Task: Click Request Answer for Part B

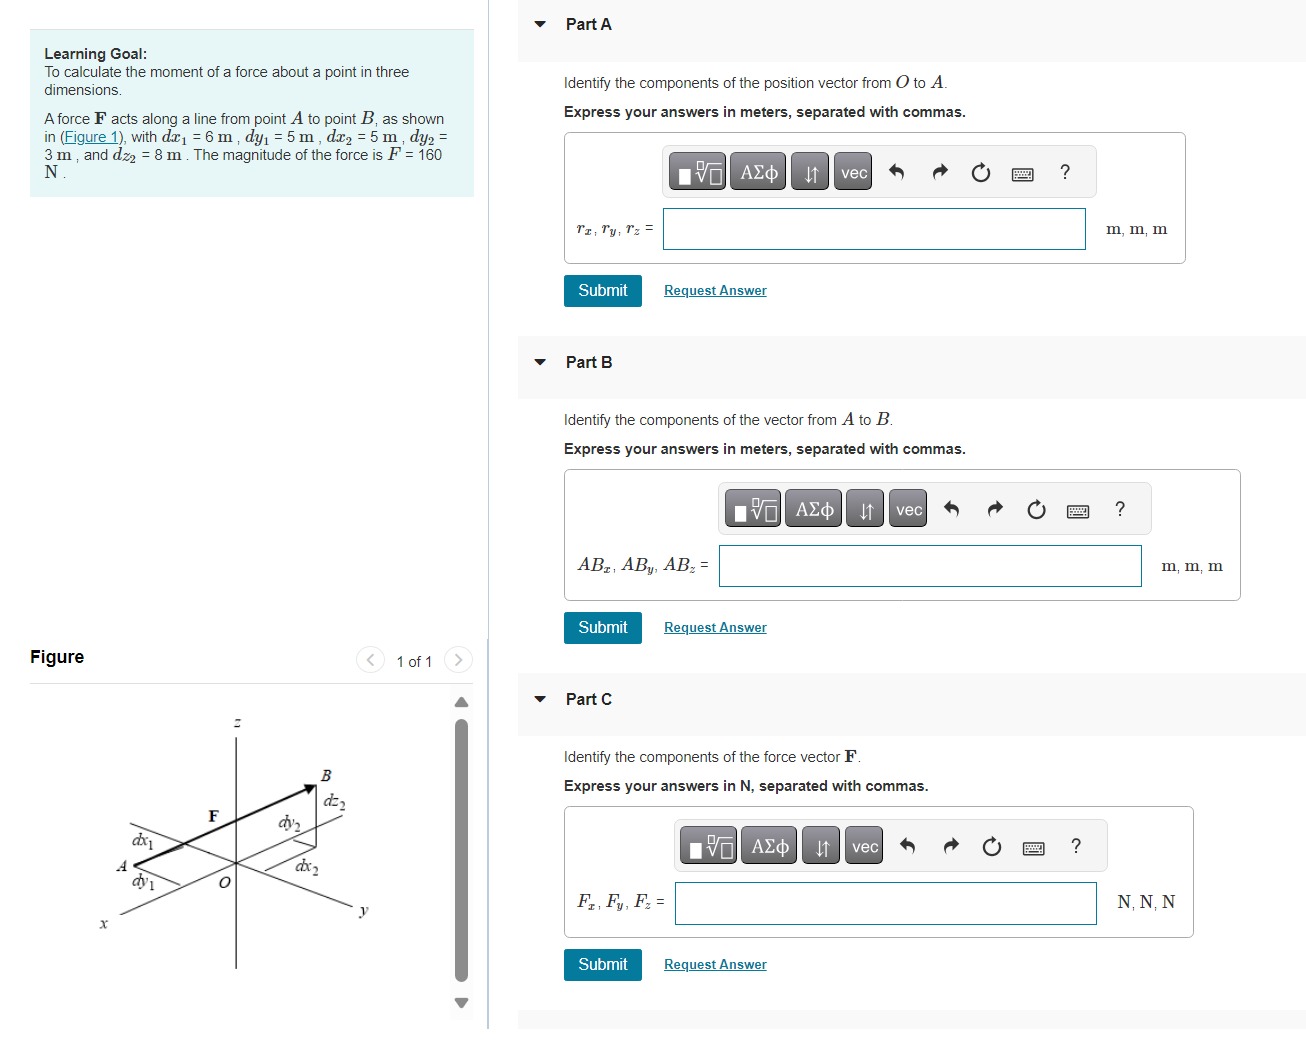Action: coord(714,627)
